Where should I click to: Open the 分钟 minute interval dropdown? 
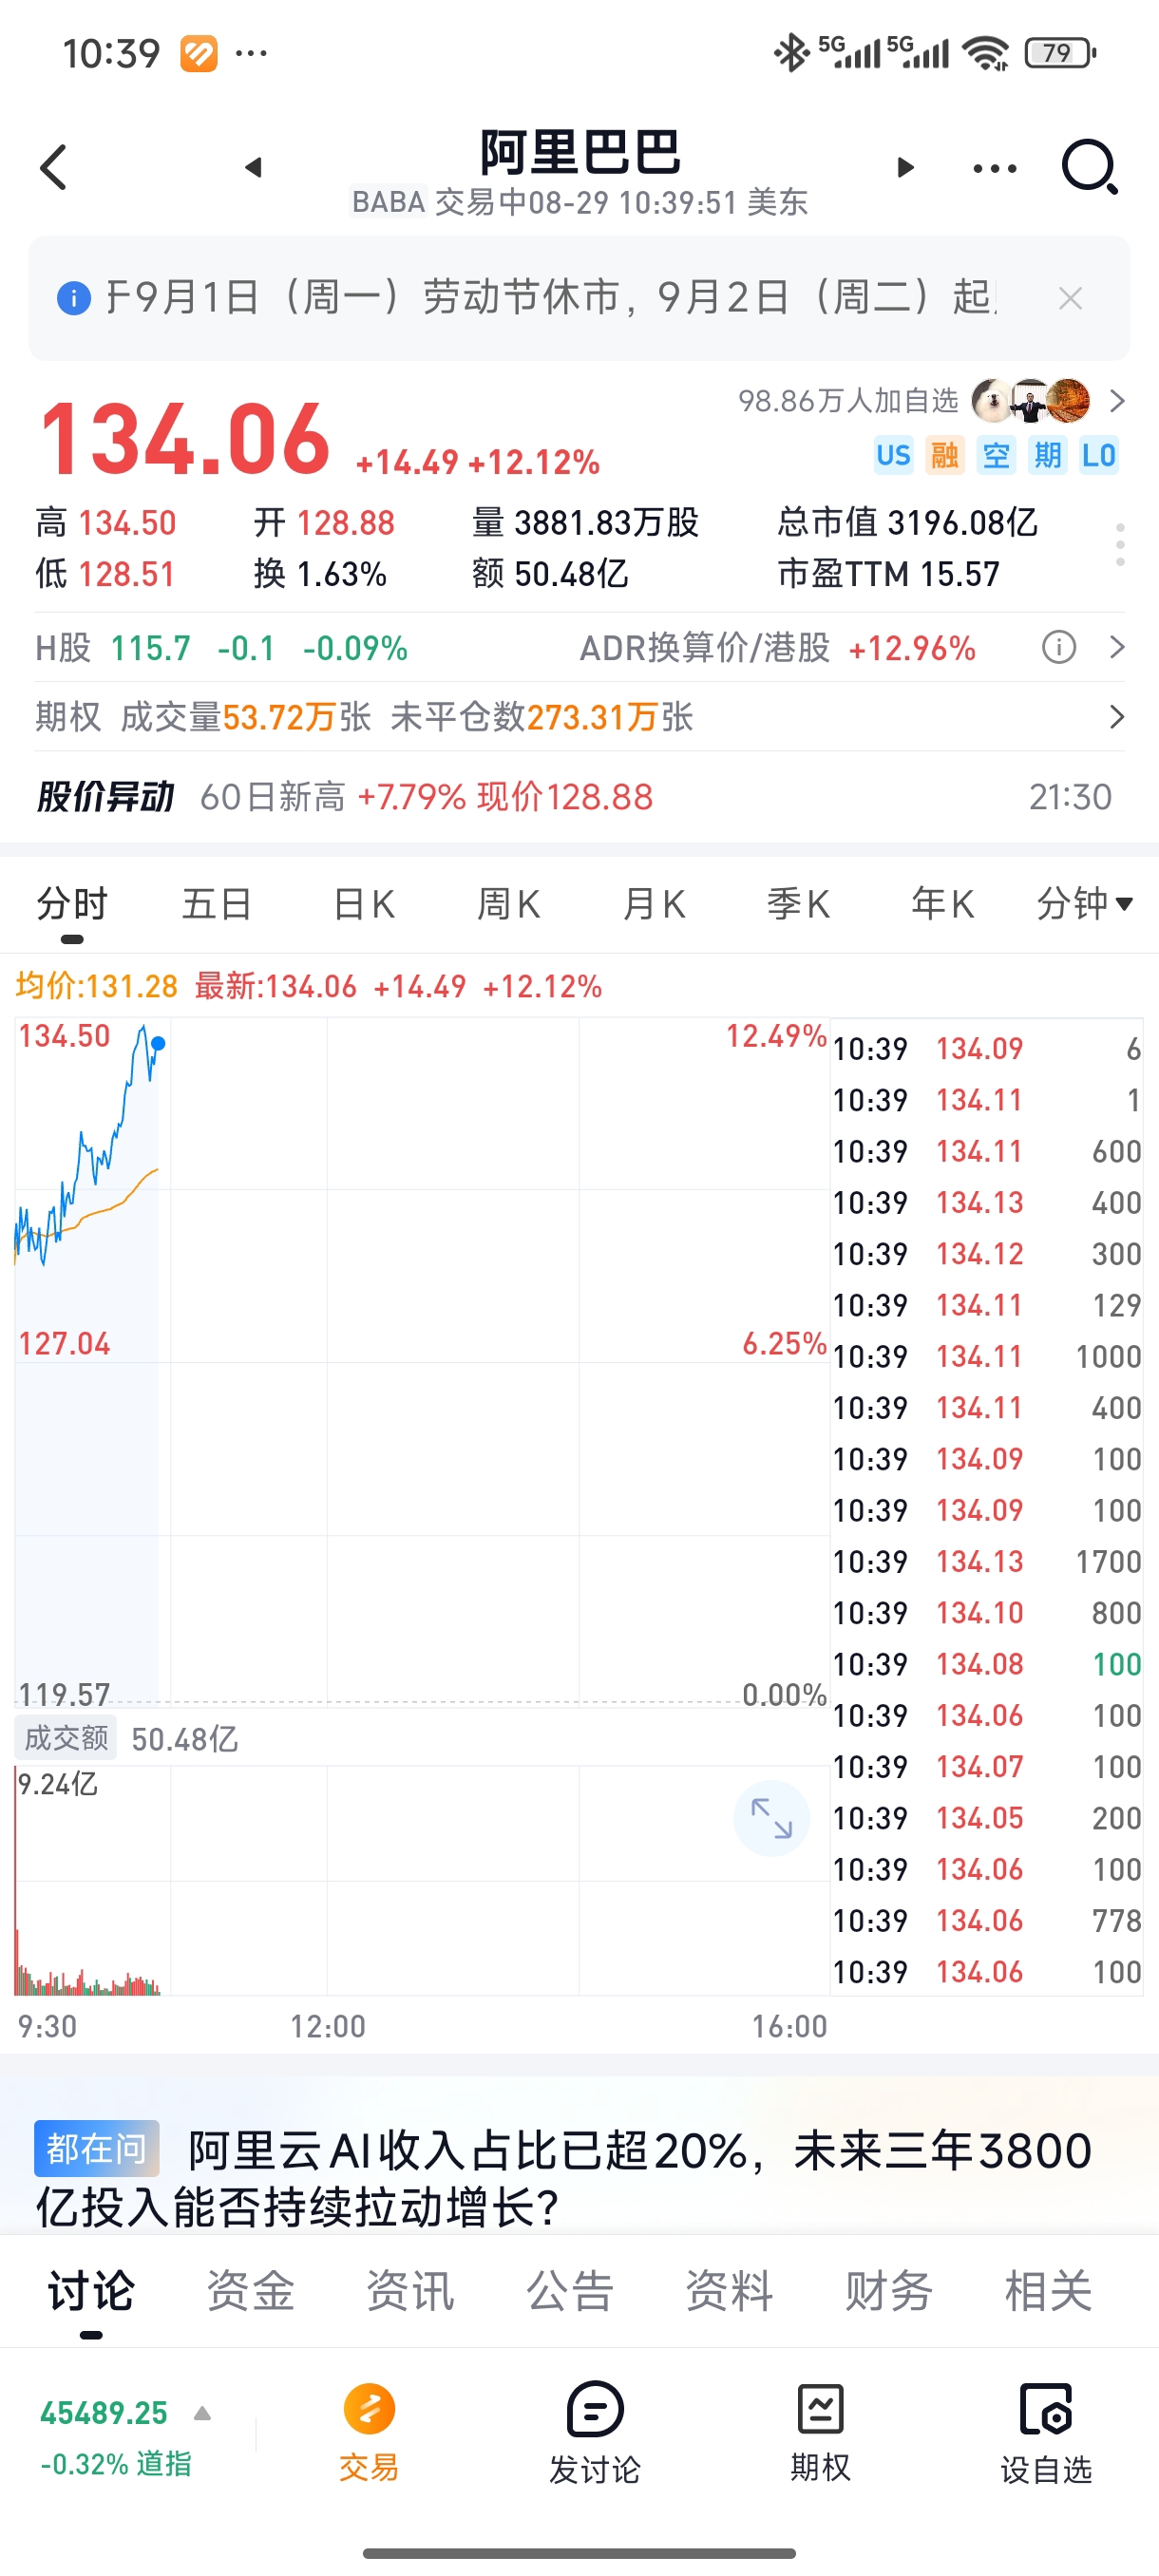tap(1084, 904)
